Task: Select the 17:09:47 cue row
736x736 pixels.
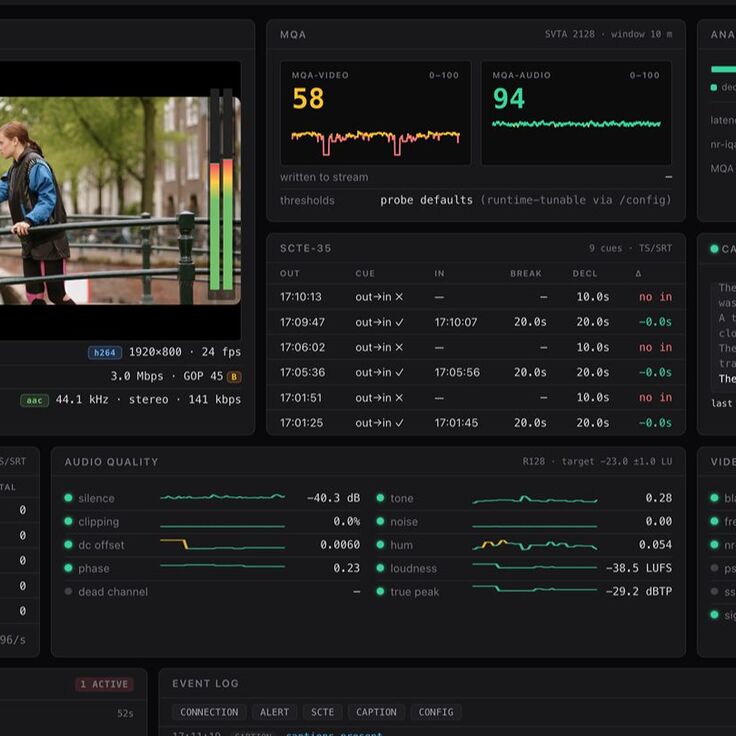Action: click(x=476, y=322)
